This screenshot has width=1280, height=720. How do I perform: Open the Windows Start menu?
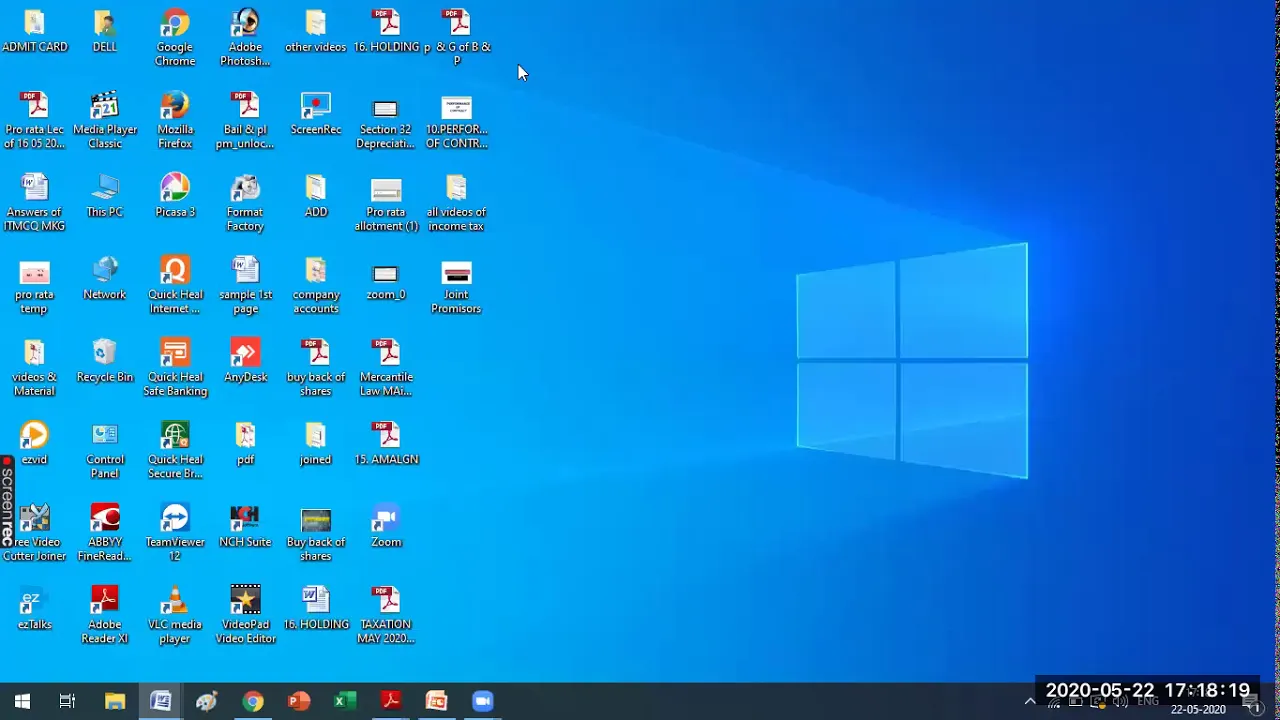pyautogui.click(x=22, y=701)
